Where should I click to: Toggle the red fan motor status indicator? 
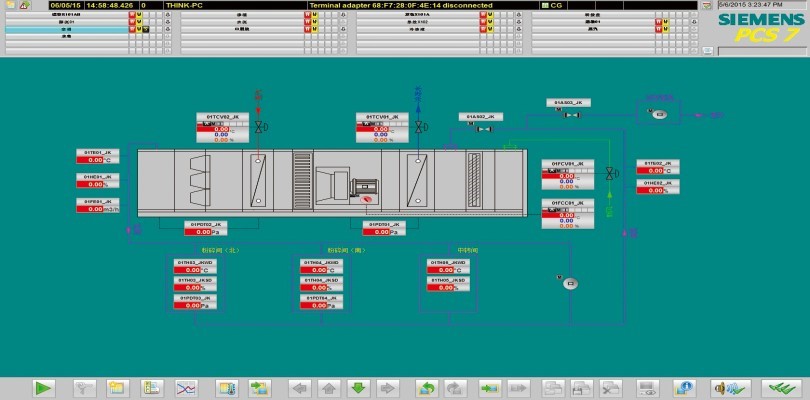tap(368, 198)
